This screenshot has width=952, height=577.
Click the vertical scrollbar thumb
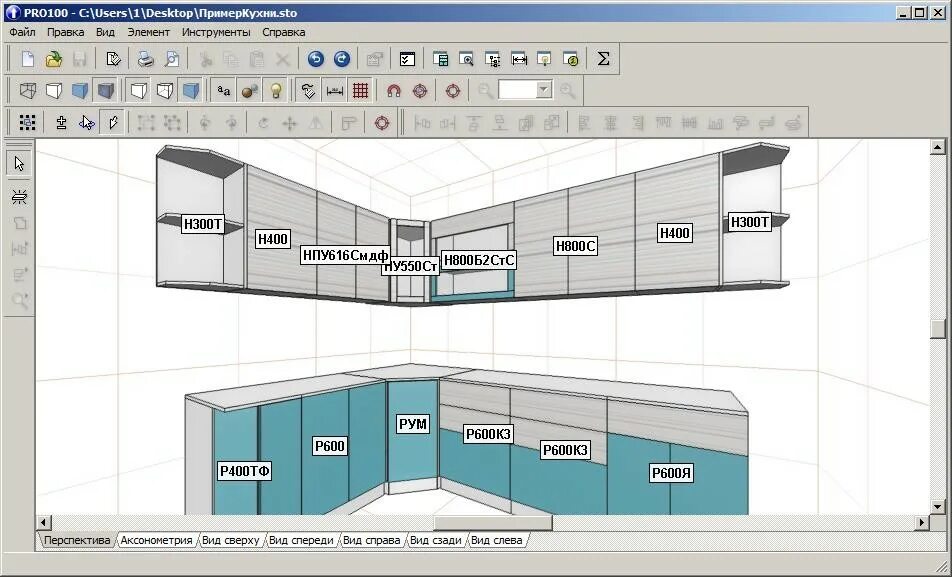click(937, 329)
